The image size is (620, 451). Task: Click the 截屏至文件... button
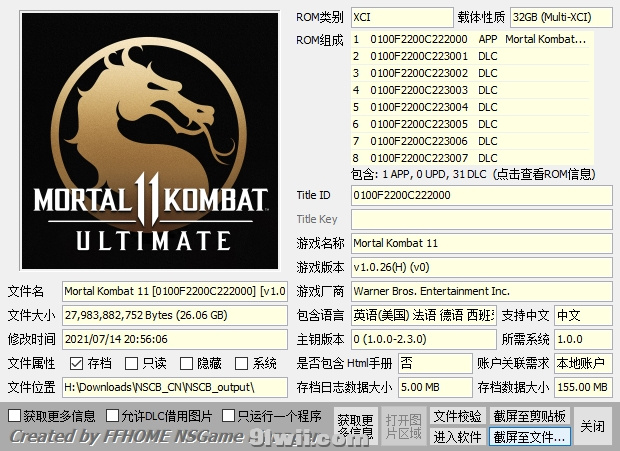click(x=530, y=437)
